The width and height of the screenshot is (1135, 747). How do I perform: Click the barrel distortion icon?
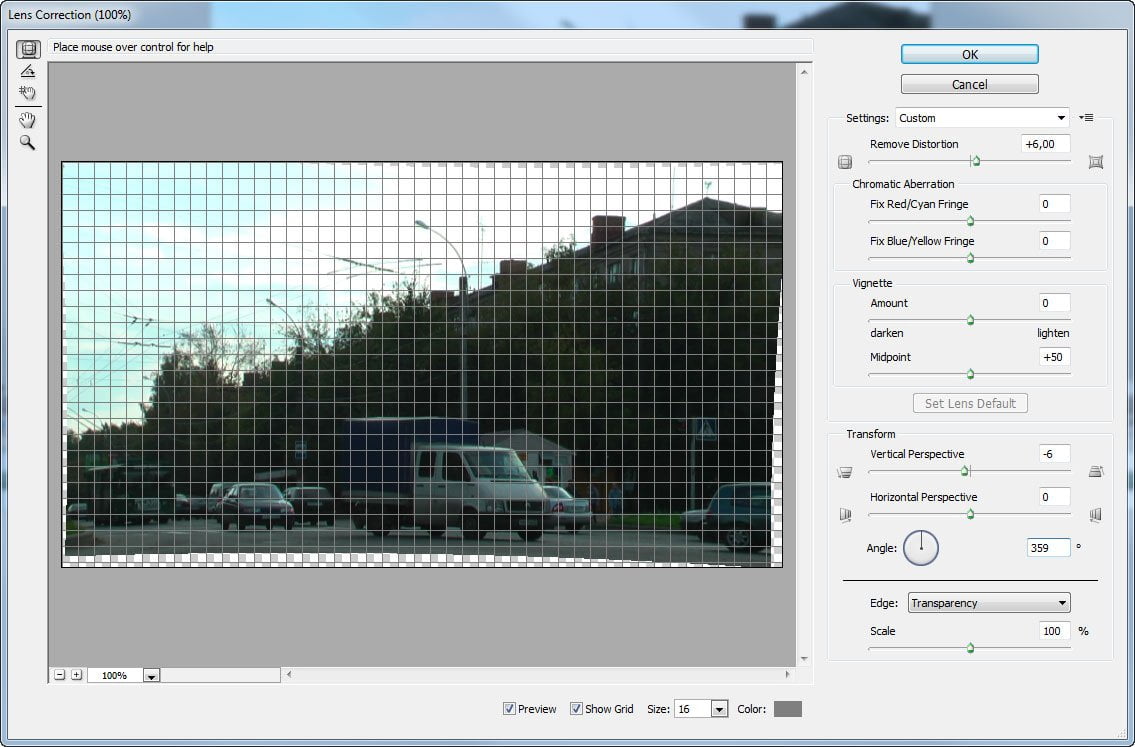coord(845,162)
